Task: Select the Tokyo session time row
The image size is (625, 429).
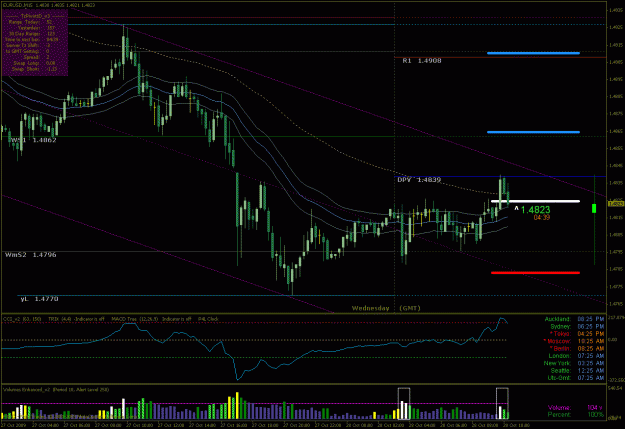Action: tap(577, 334)
